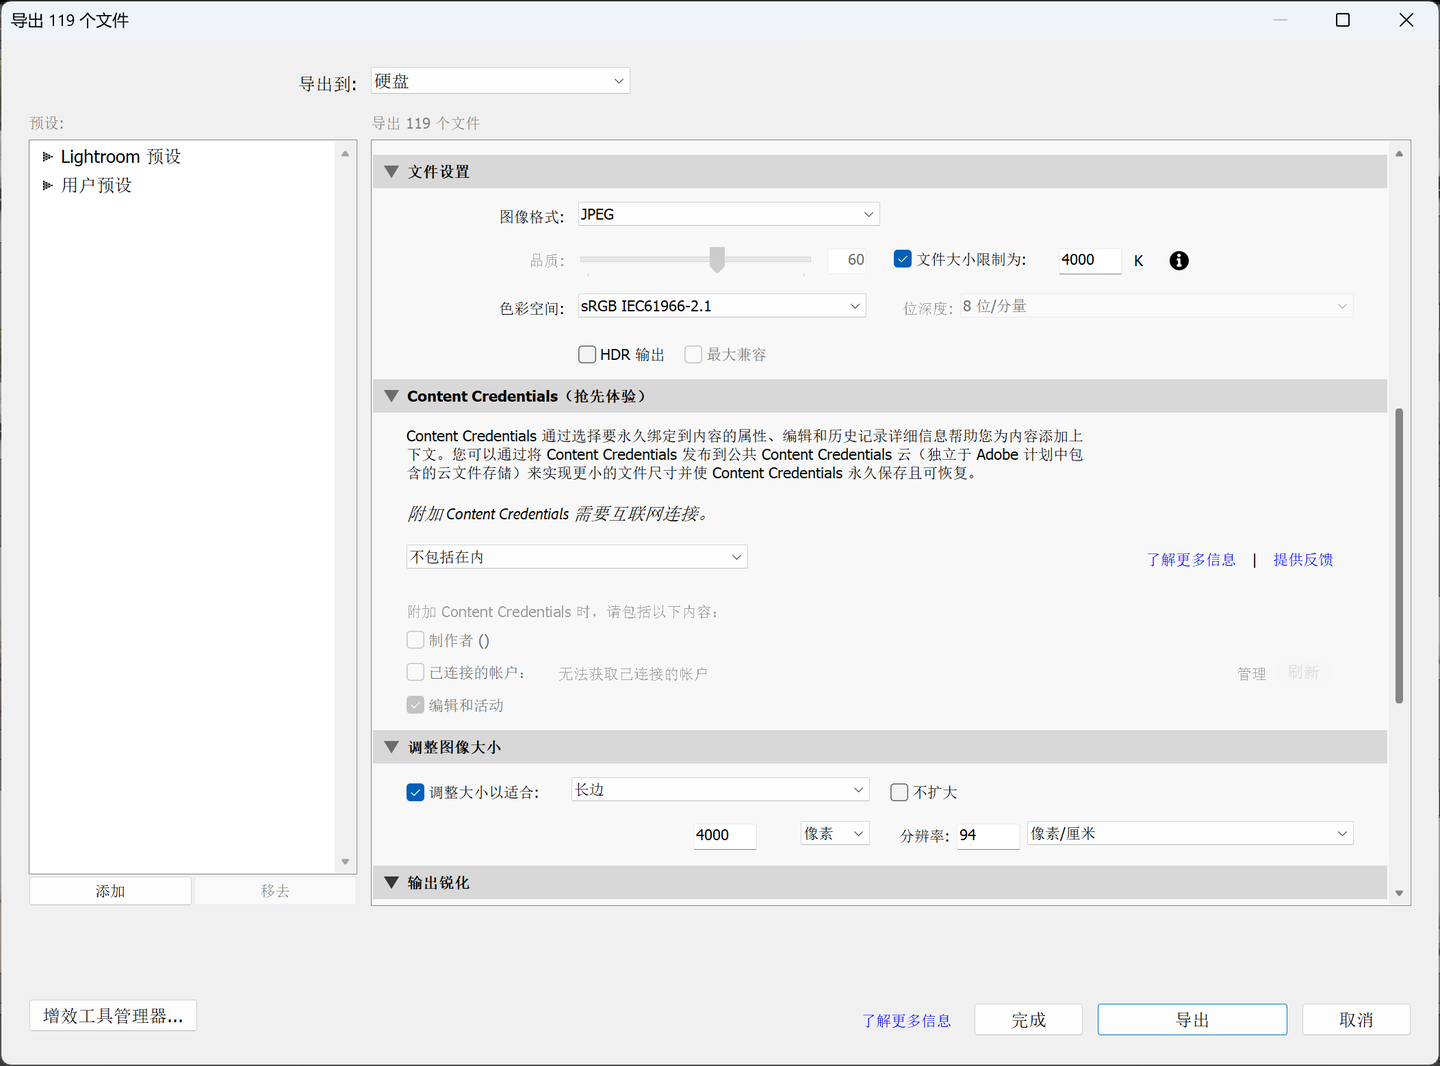
Task: Maximize the export dialog window
Action: [x=1343, y=20]
